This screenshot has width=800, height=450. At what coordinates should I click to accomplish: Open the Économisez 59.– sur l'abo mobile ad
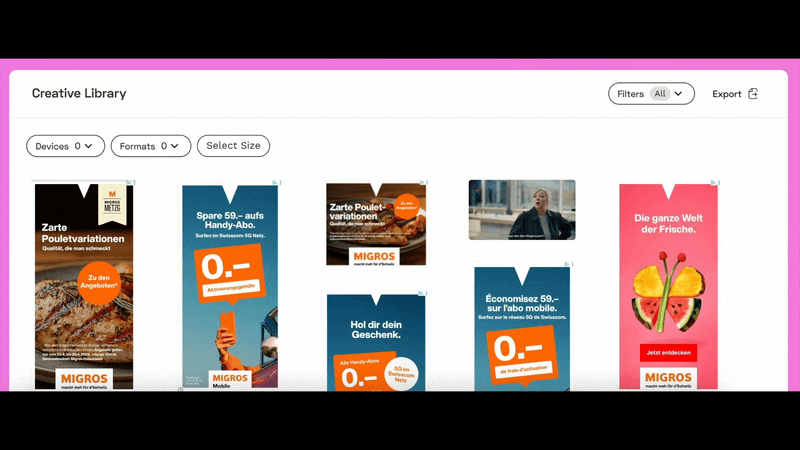(x=522, y=329)
